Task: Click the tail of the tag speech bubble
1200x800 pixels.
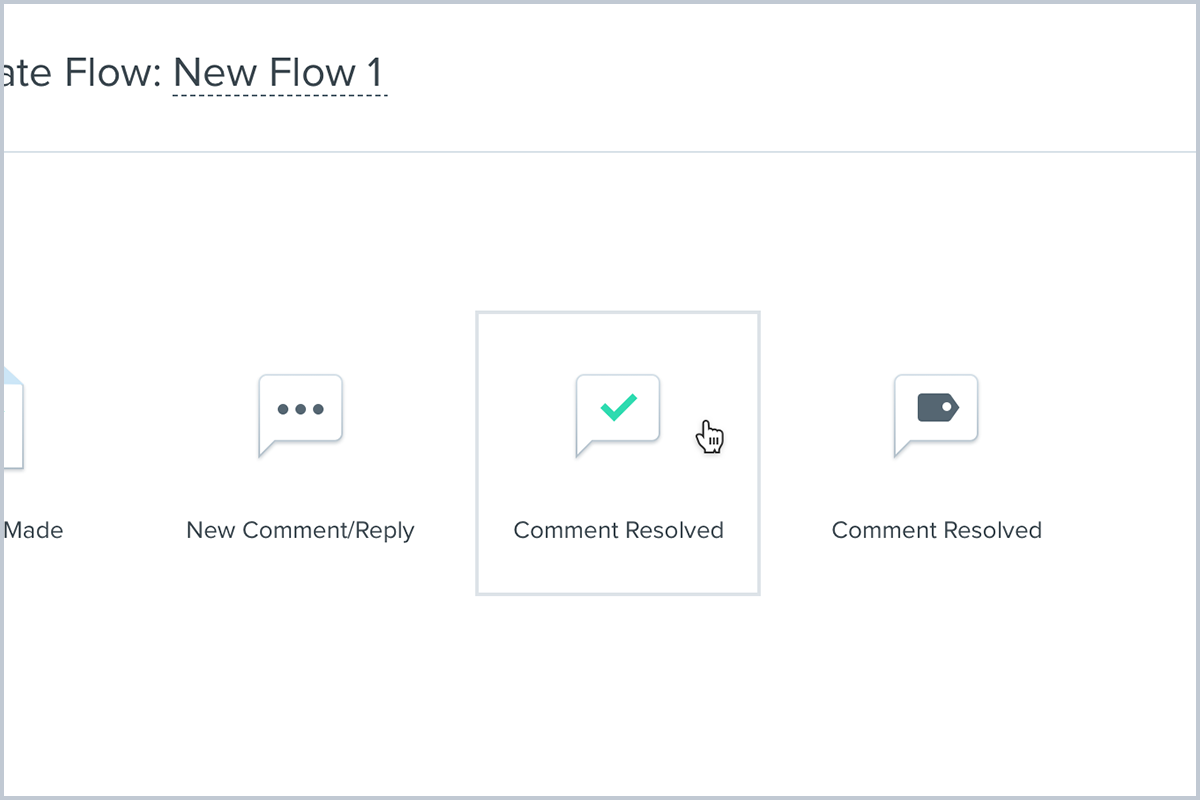Action: (899, 449)
